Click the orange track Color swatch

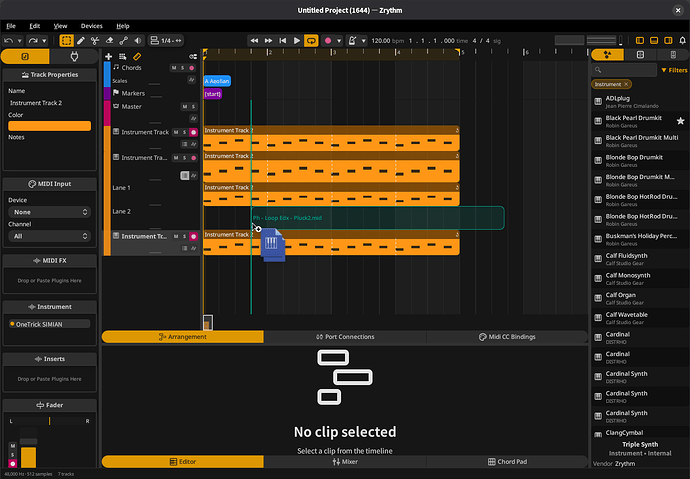49,126
